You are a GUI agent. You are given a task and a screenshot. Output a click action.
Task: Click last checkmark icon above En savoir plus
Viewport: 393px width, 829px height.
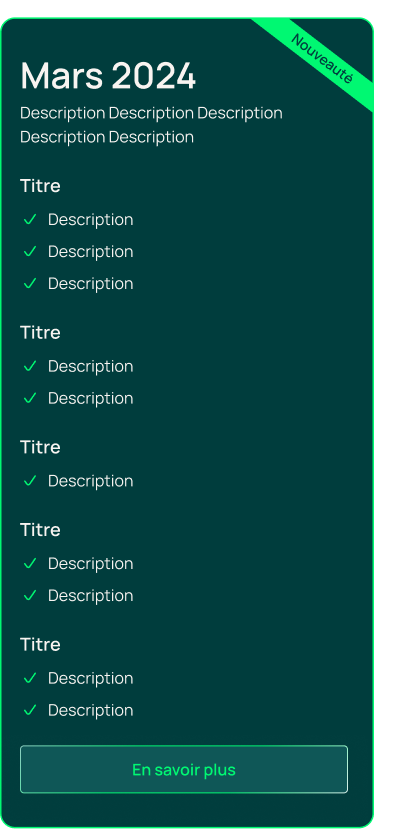30,710
